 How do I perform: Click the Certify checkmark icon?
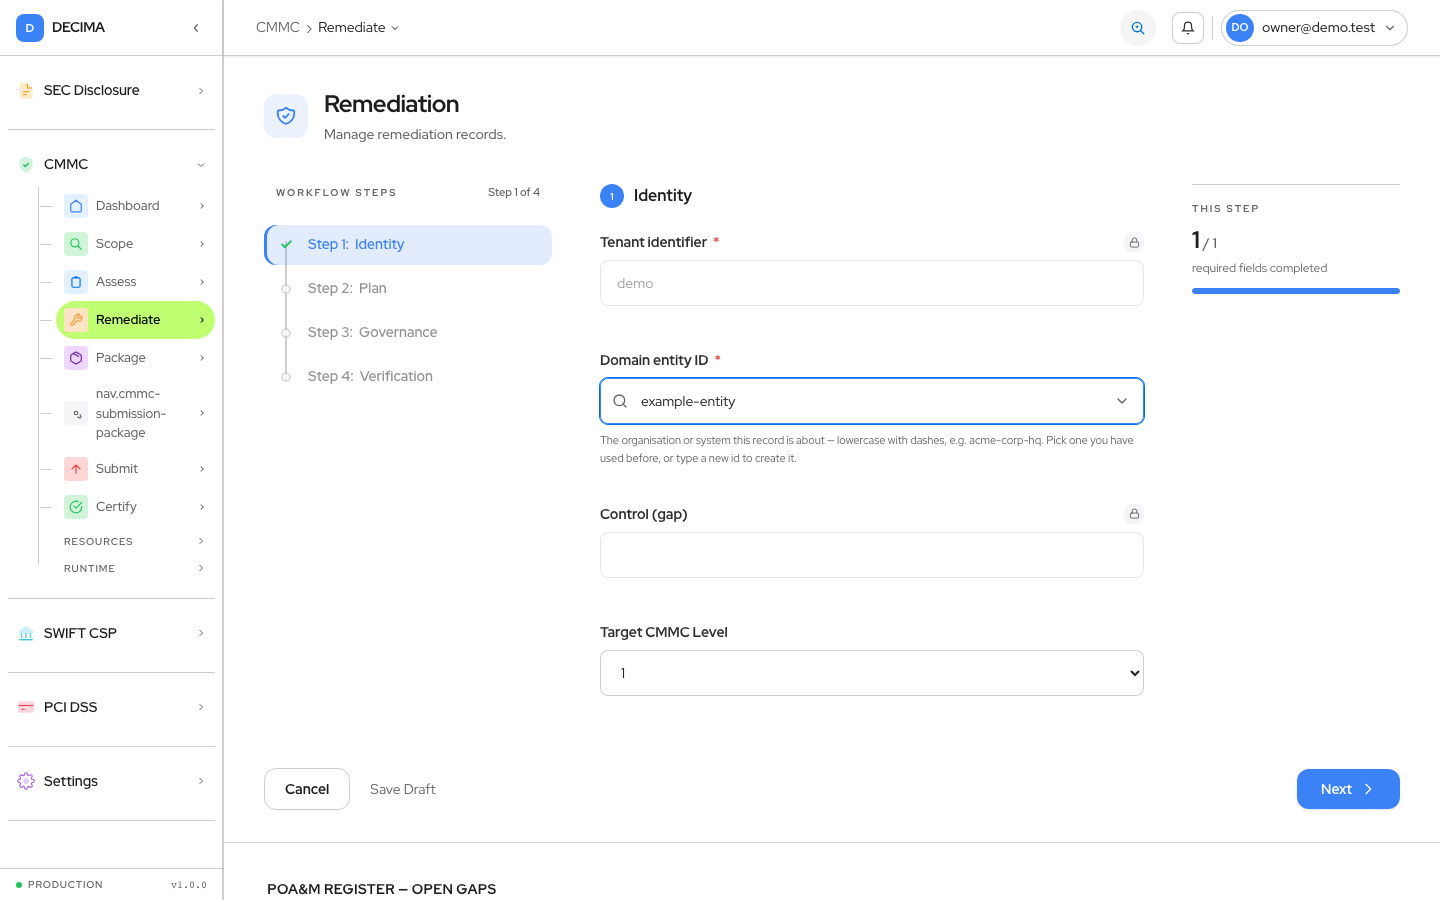76,507
